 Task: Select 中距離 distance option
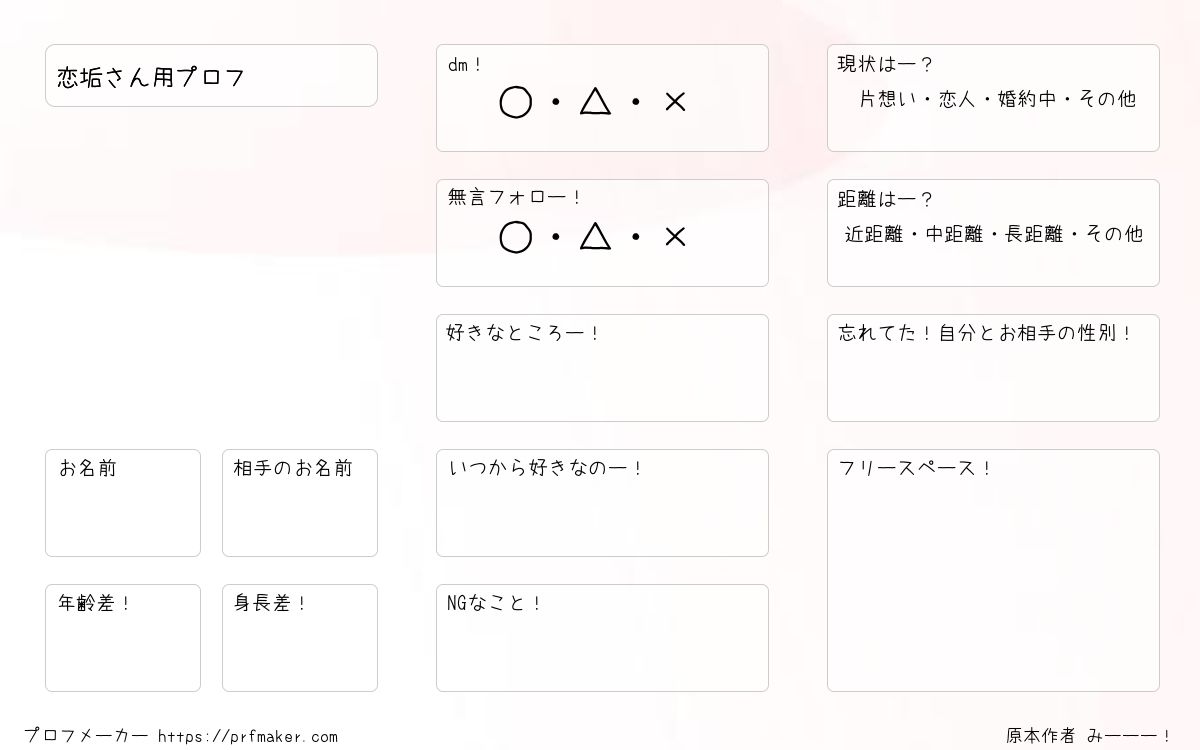point(955,234)
